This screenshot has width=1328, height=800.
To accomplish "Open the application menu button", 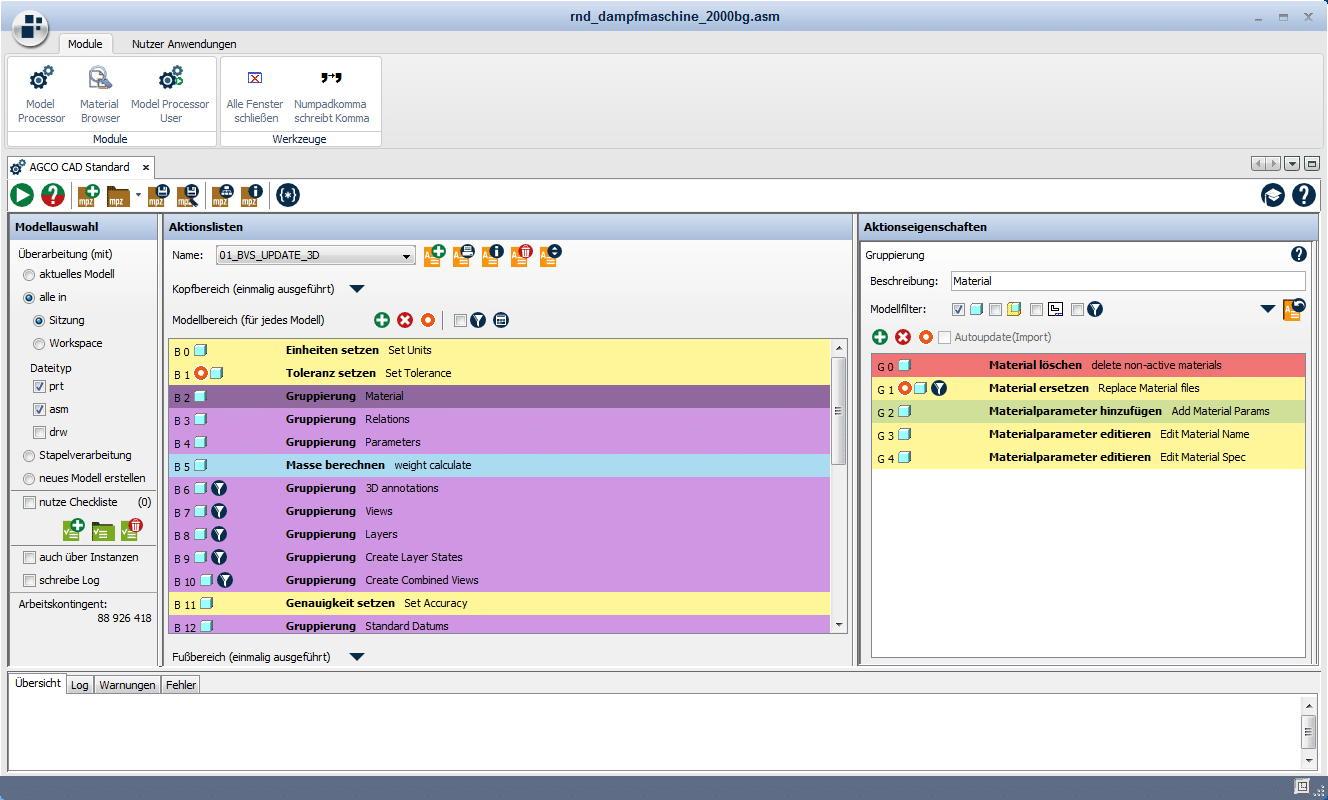I will coord(30,27).
